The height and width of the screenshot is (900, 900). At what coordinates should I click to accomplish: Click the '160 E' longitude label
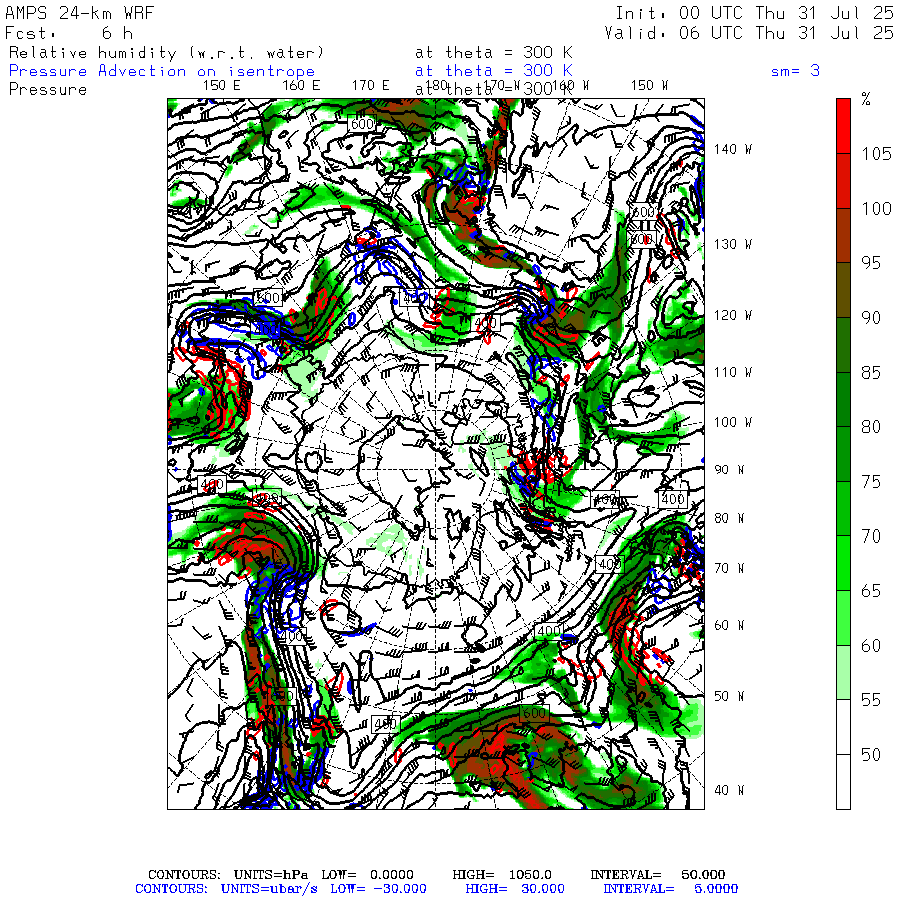click(301, 86)
